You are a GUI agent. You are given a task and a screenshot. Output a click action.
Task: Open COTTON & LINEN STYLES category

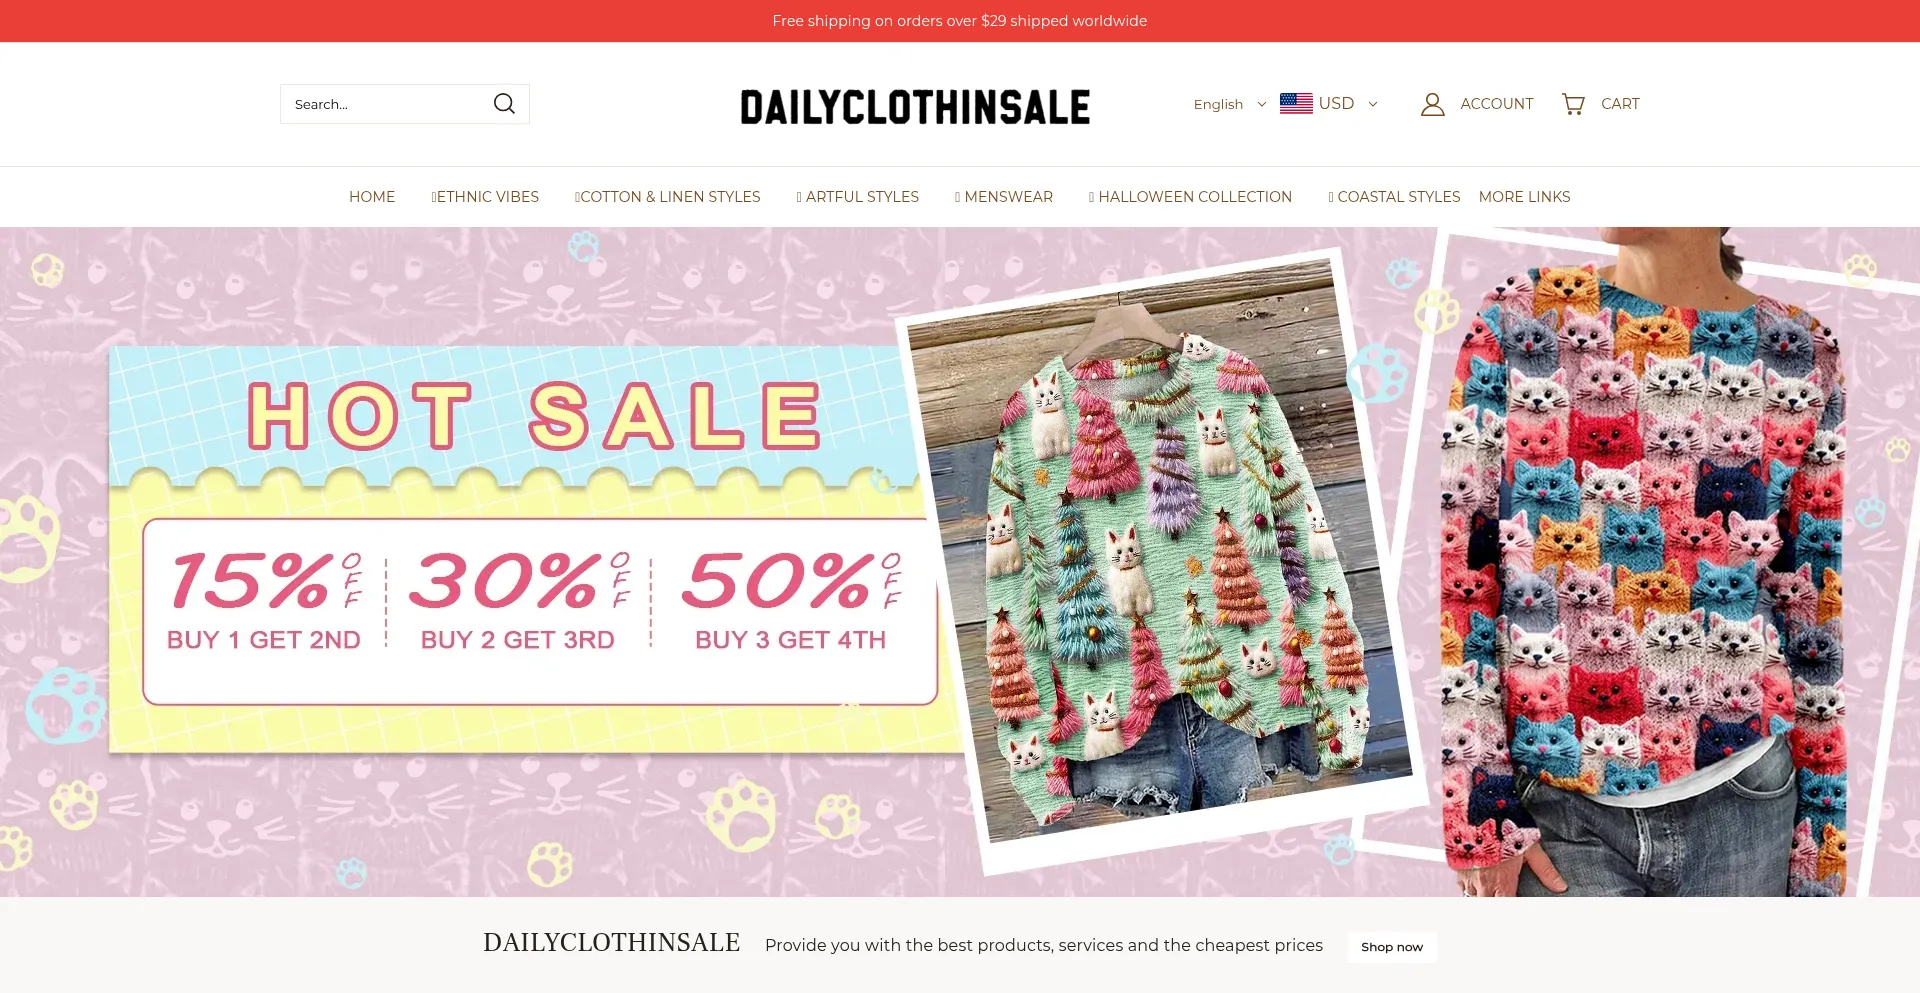[x=667, y=197]
